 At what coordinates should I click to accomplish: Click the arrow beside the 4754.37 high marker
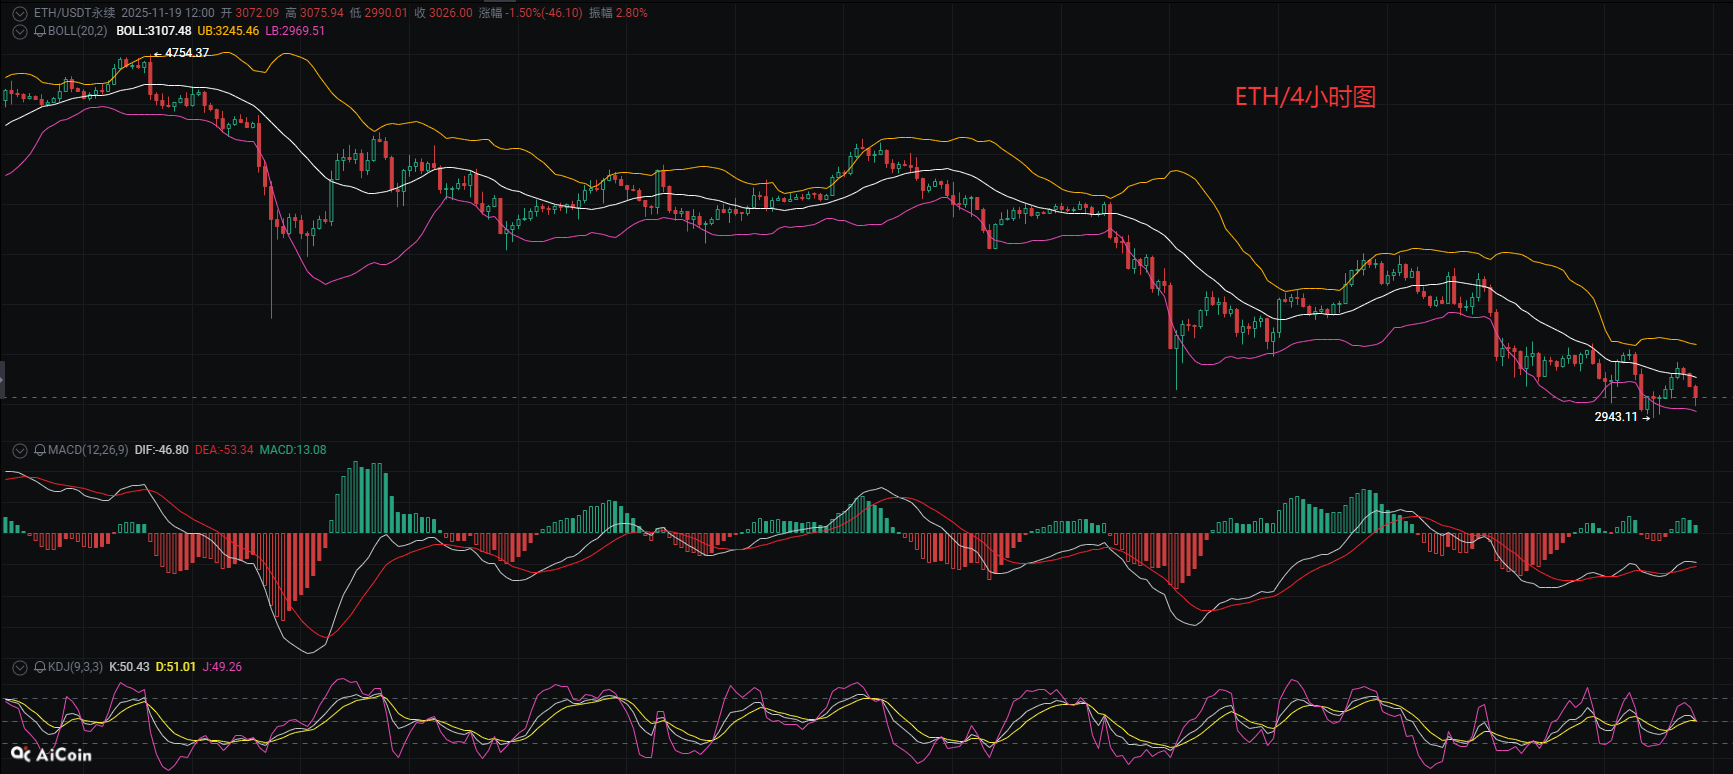[158, 53]
